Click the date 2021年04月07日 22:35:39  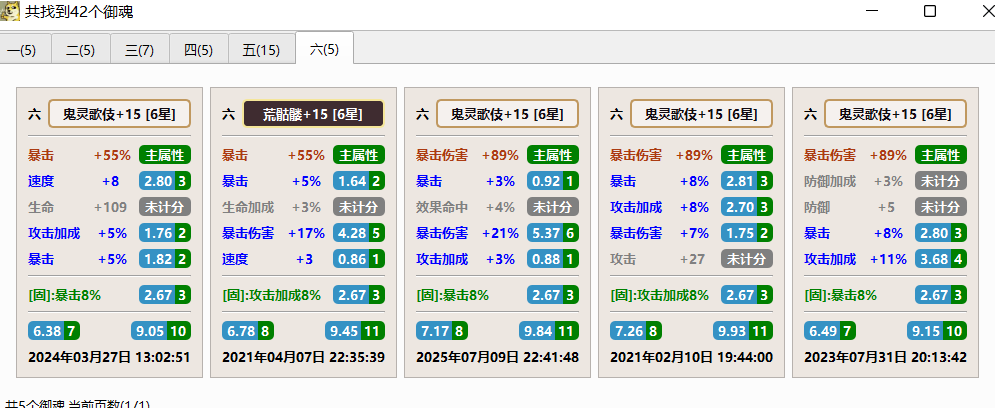pyautogui.click(x=303, y=357)
